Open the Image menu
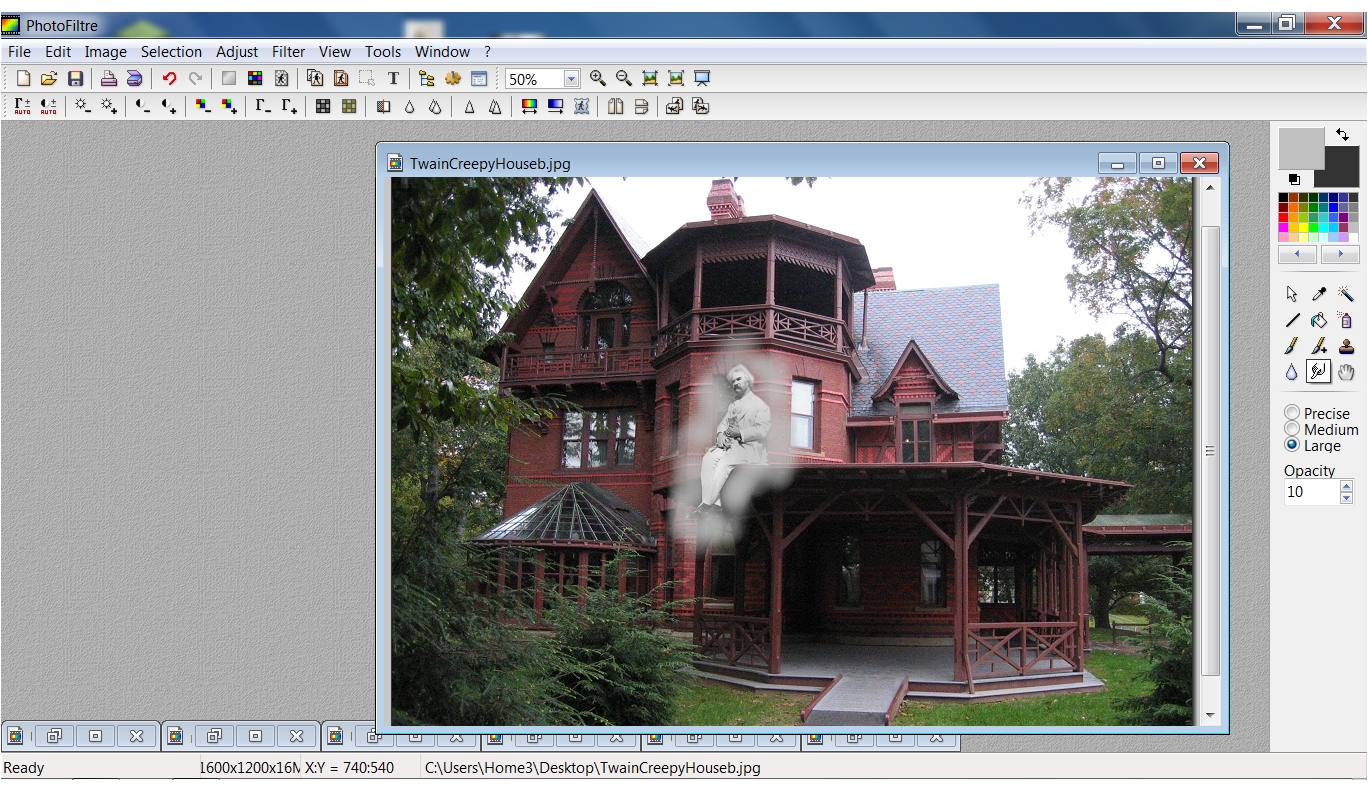This screenshot has width=1368, height=792. click(106, 52)
